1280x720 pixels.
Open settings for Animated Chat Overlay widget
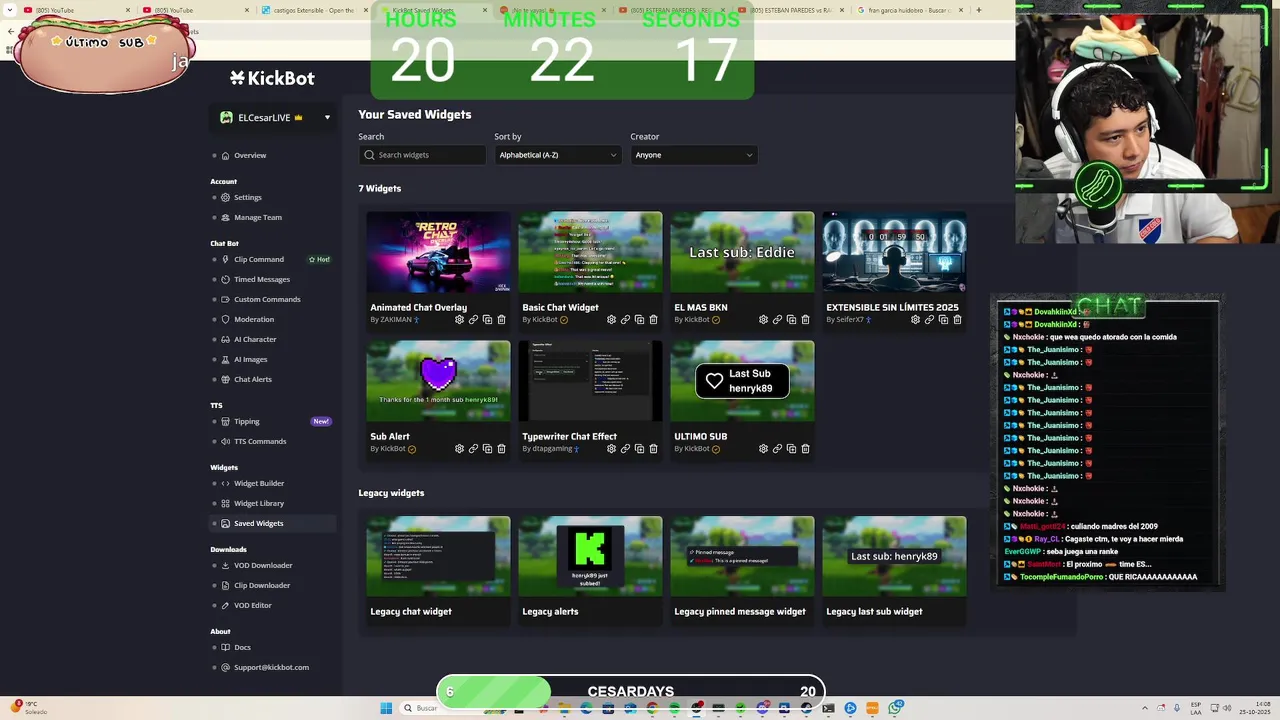point(459,320)
